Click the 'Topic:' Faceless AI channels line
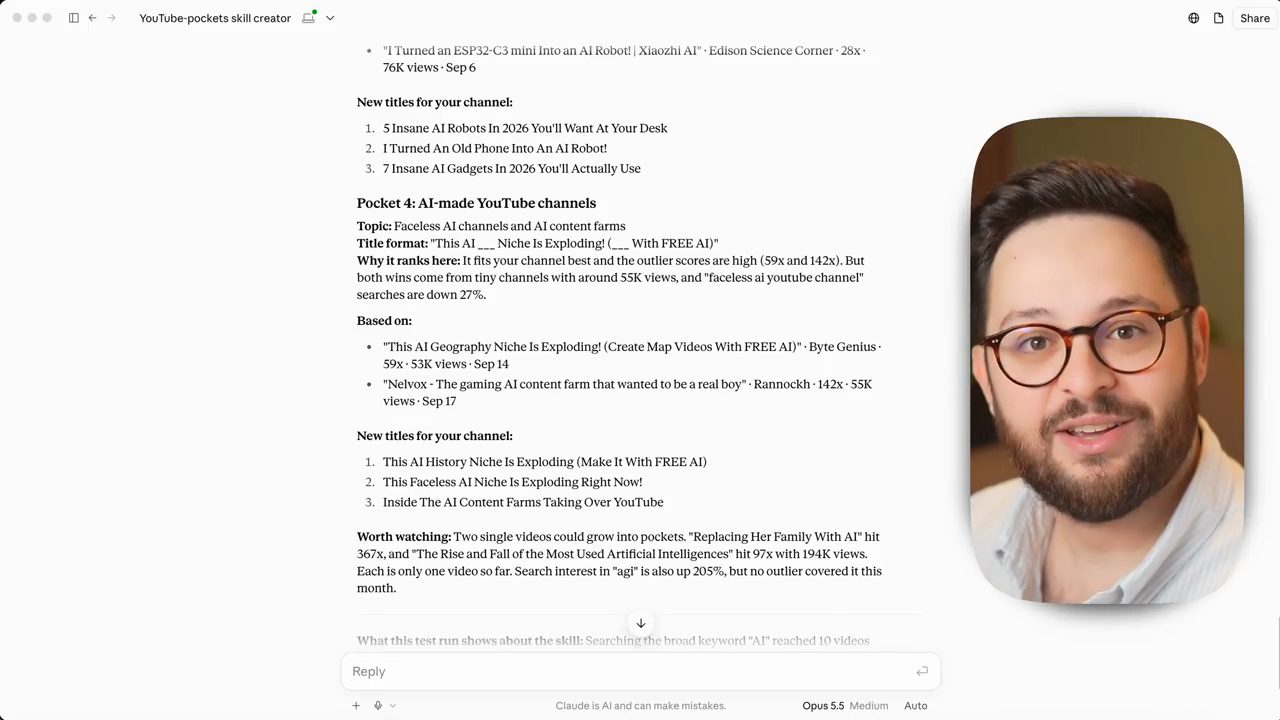 (491, 226)
